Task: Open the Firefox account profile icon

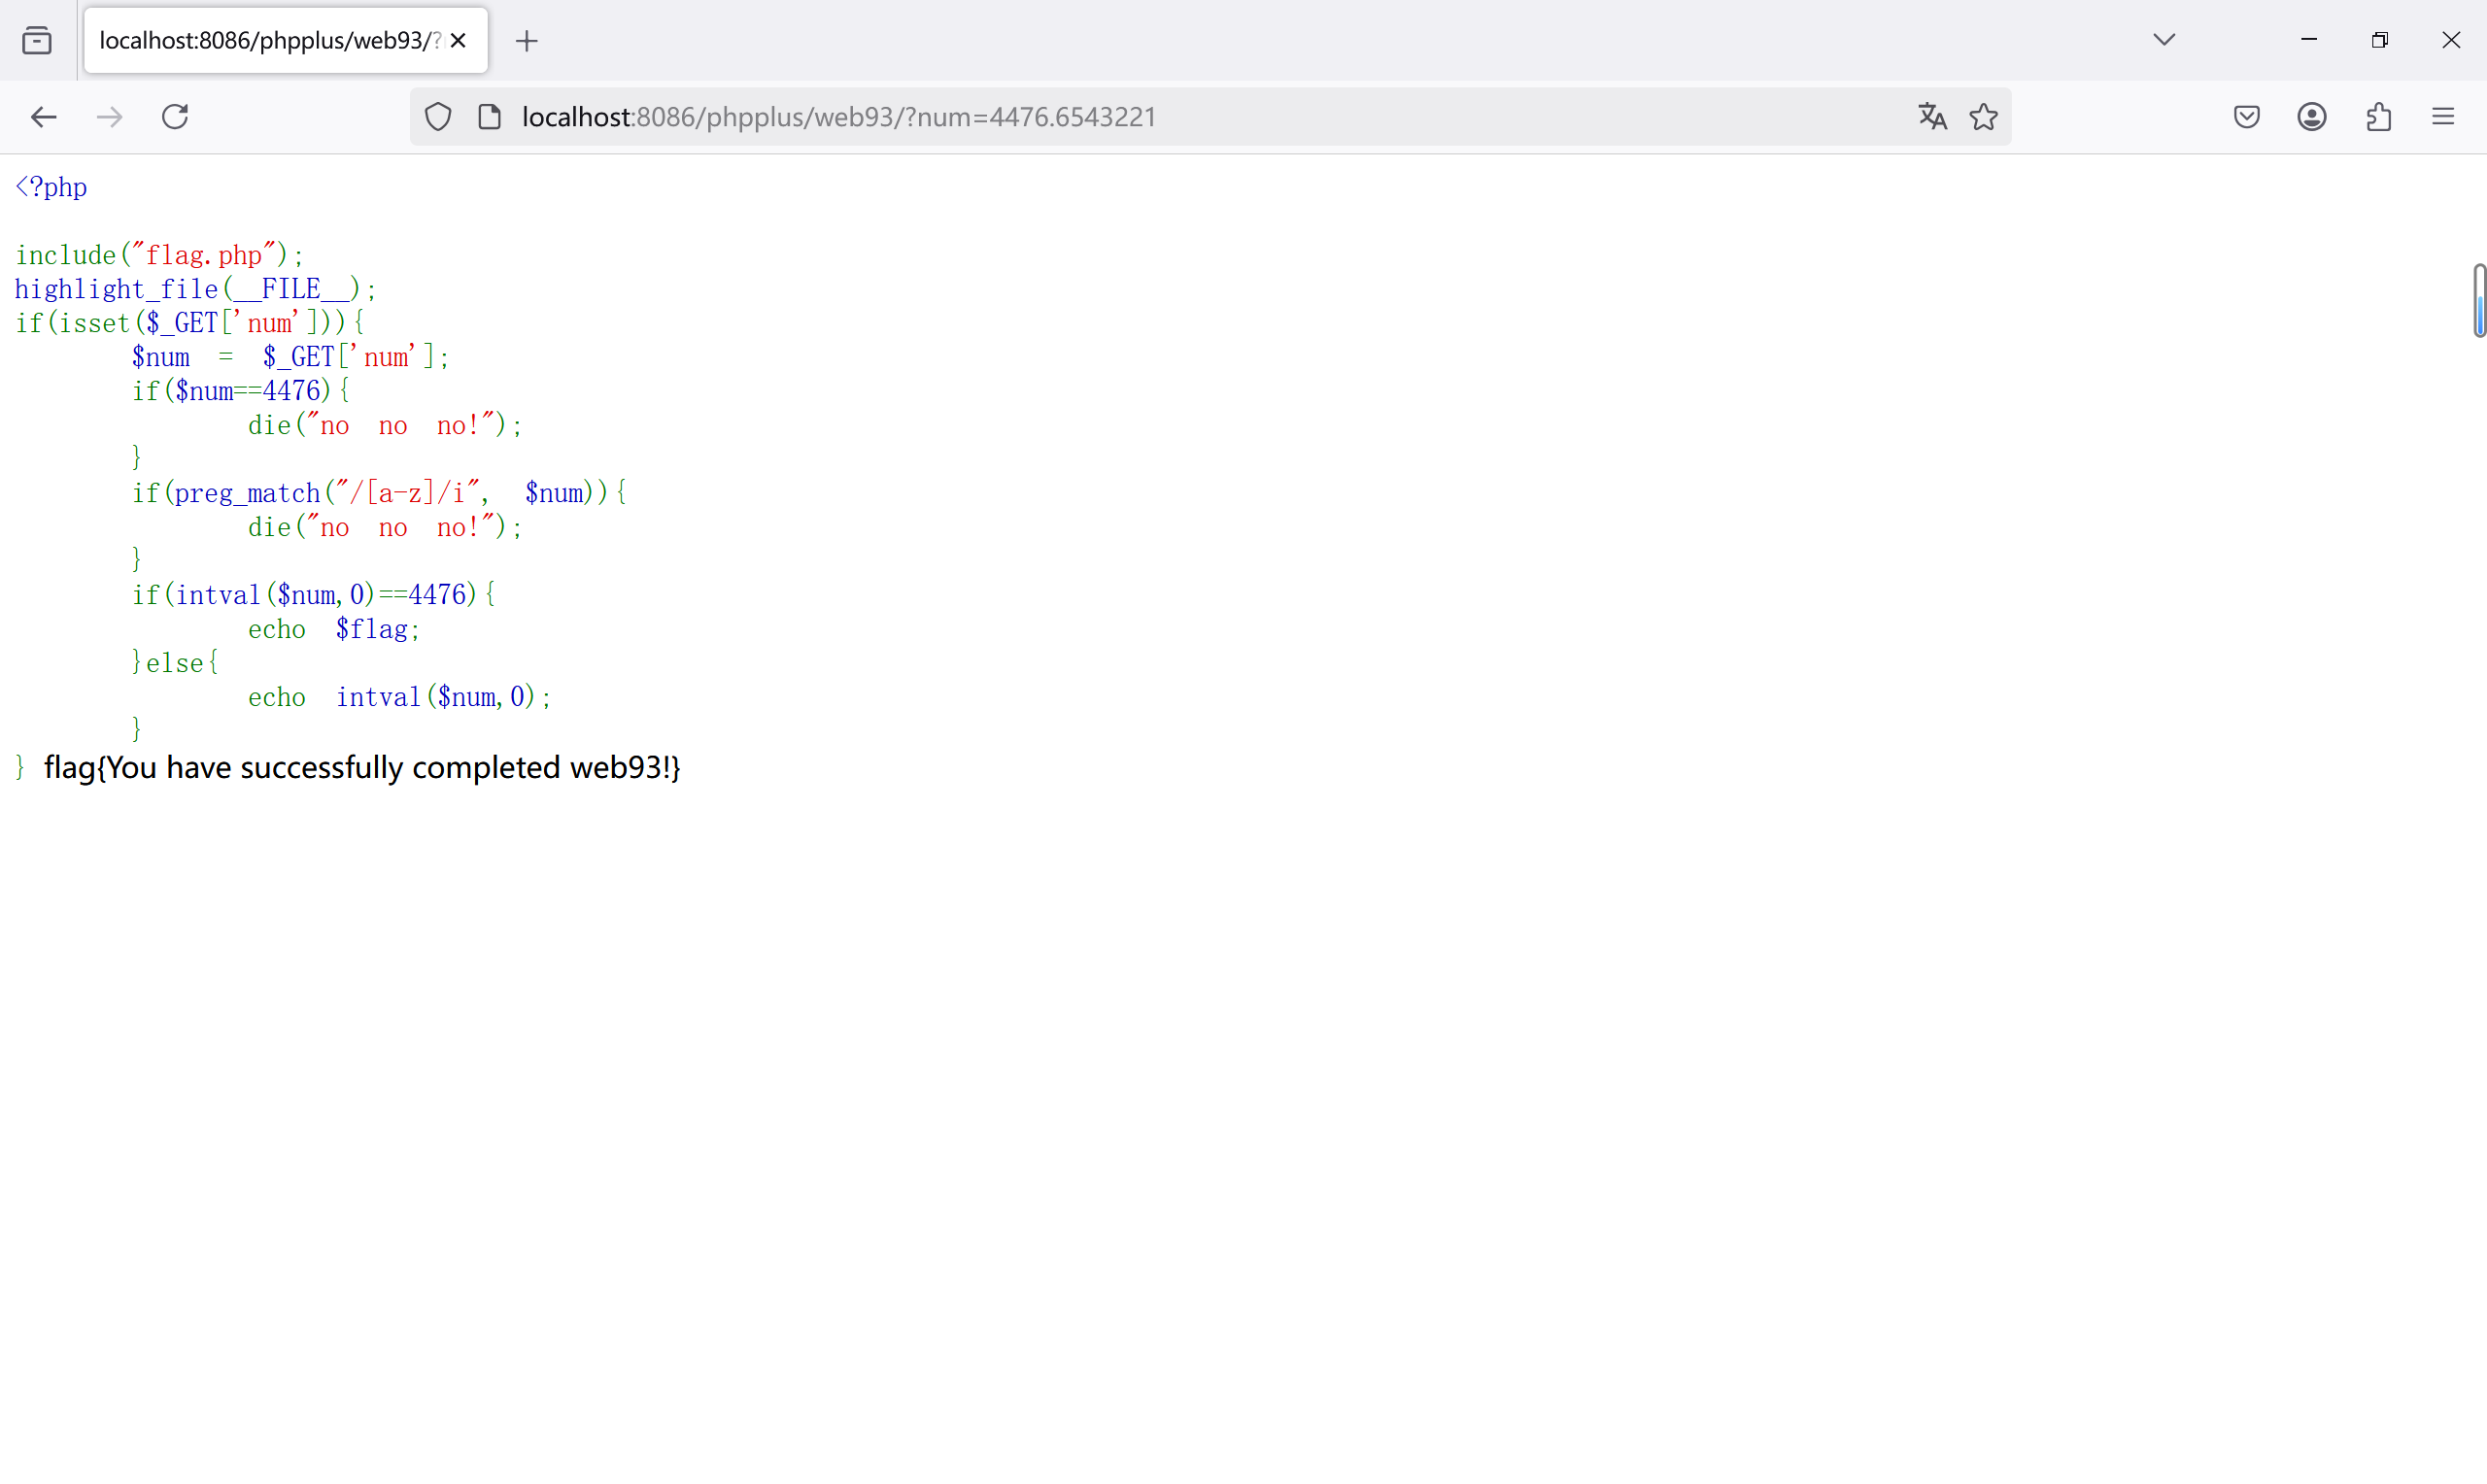Action: [x=2312, y=117]
